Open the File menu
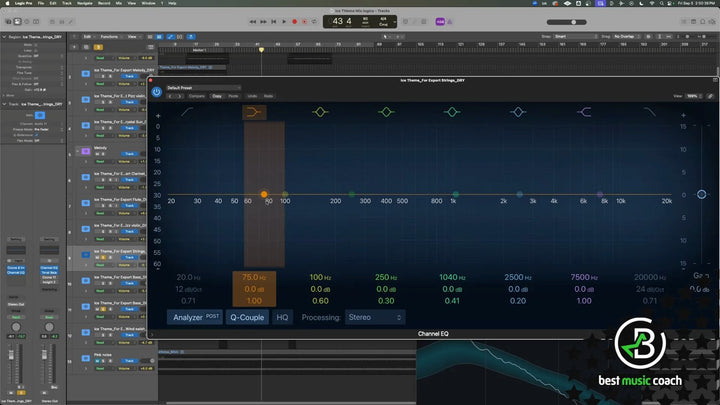The width and height of the screenshot is (720, 405). coord(41,3)
